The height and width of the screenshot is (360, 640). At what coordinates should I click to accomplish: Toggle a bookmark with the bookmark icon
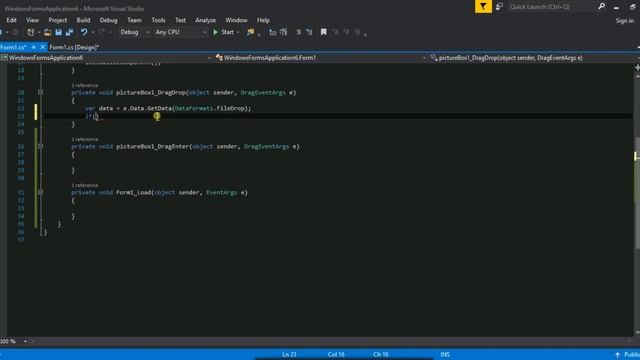(x=324, y=32)
